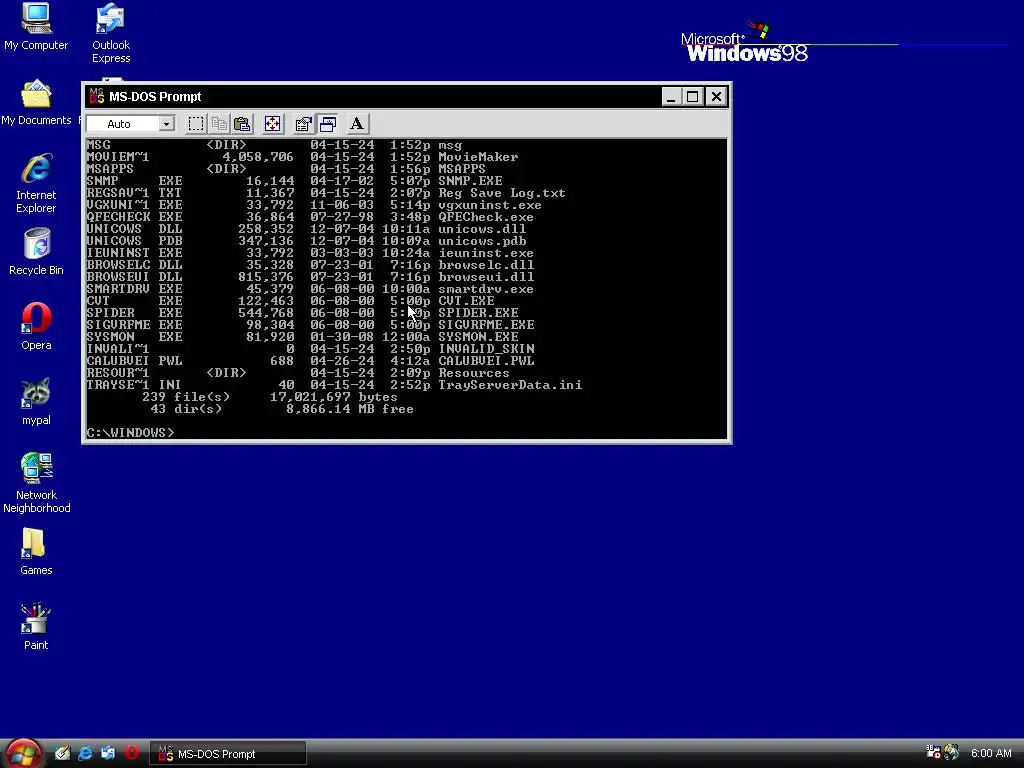This screenshot has width=1024, height=768.
Task: Click the SNMP.EXE long filename
Action: click(x=470, y=181)
